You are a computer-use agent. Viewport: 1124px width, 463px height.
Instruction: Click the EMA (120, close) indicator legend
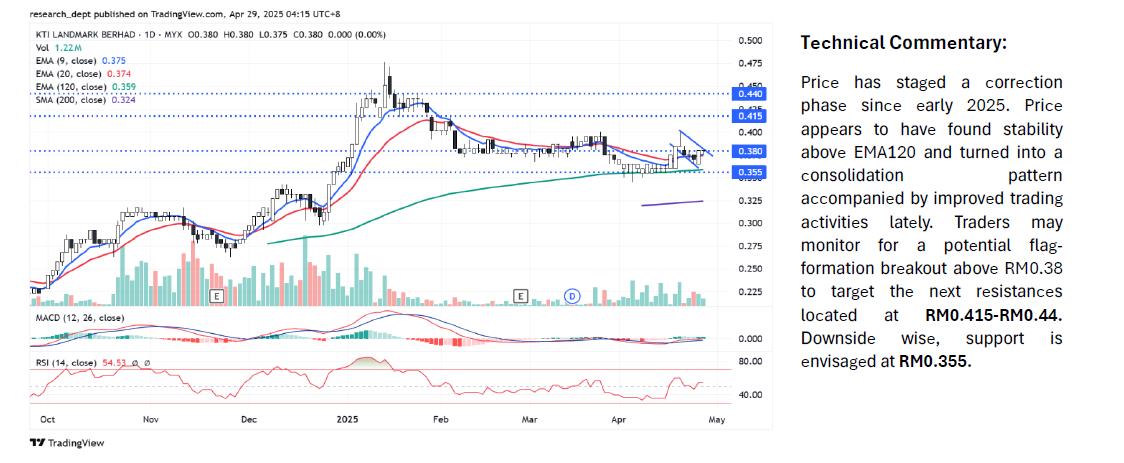85,87
